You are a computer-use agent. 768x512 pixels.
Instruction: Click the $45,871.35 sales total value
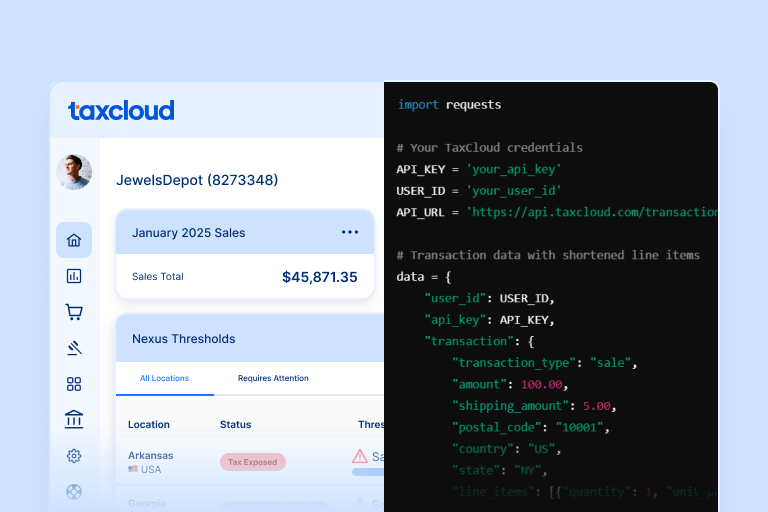pos(320,277)
